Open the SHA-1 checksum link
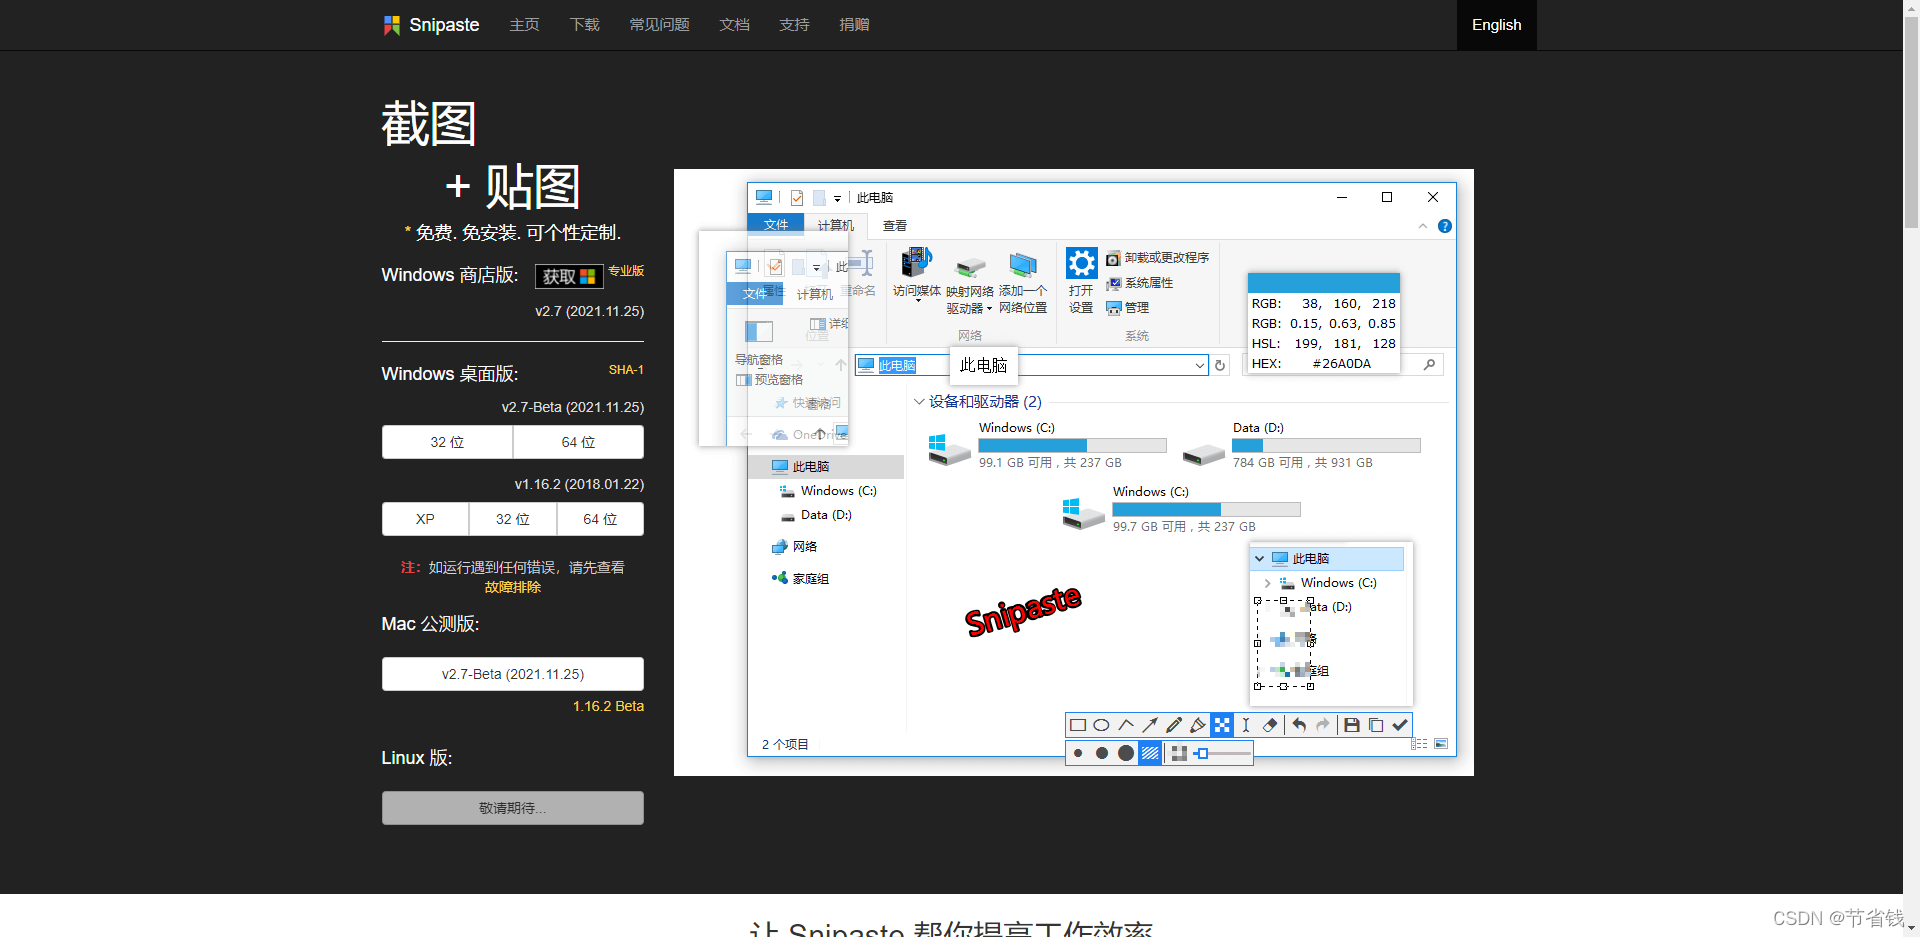Viewport: 1920px width, 937px height. click(x=626, y=370)
